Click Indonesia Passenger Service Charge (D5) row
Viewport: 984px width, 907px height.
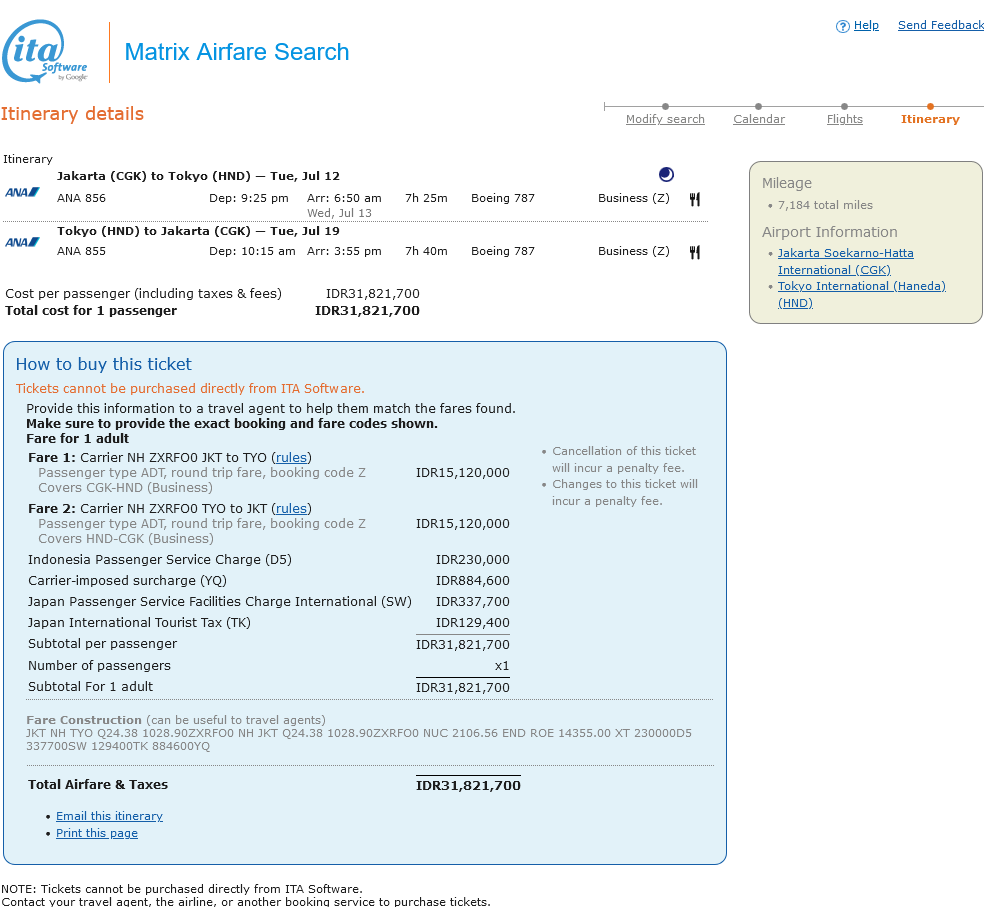pos(269,560)
